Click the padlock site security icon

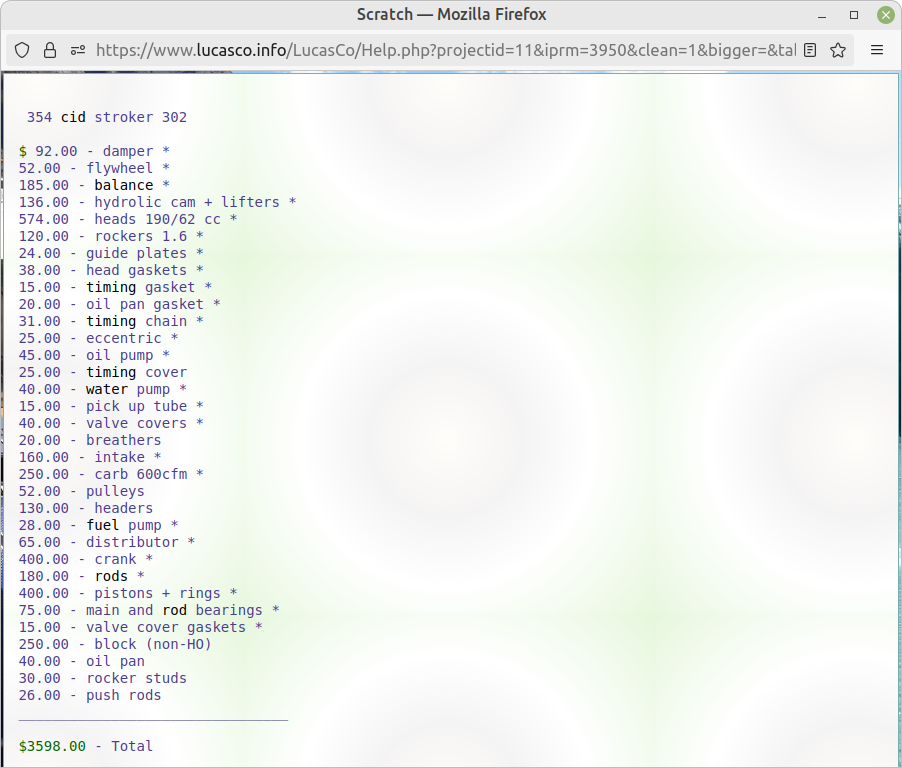pyautogui.click(x=49, y=50)
